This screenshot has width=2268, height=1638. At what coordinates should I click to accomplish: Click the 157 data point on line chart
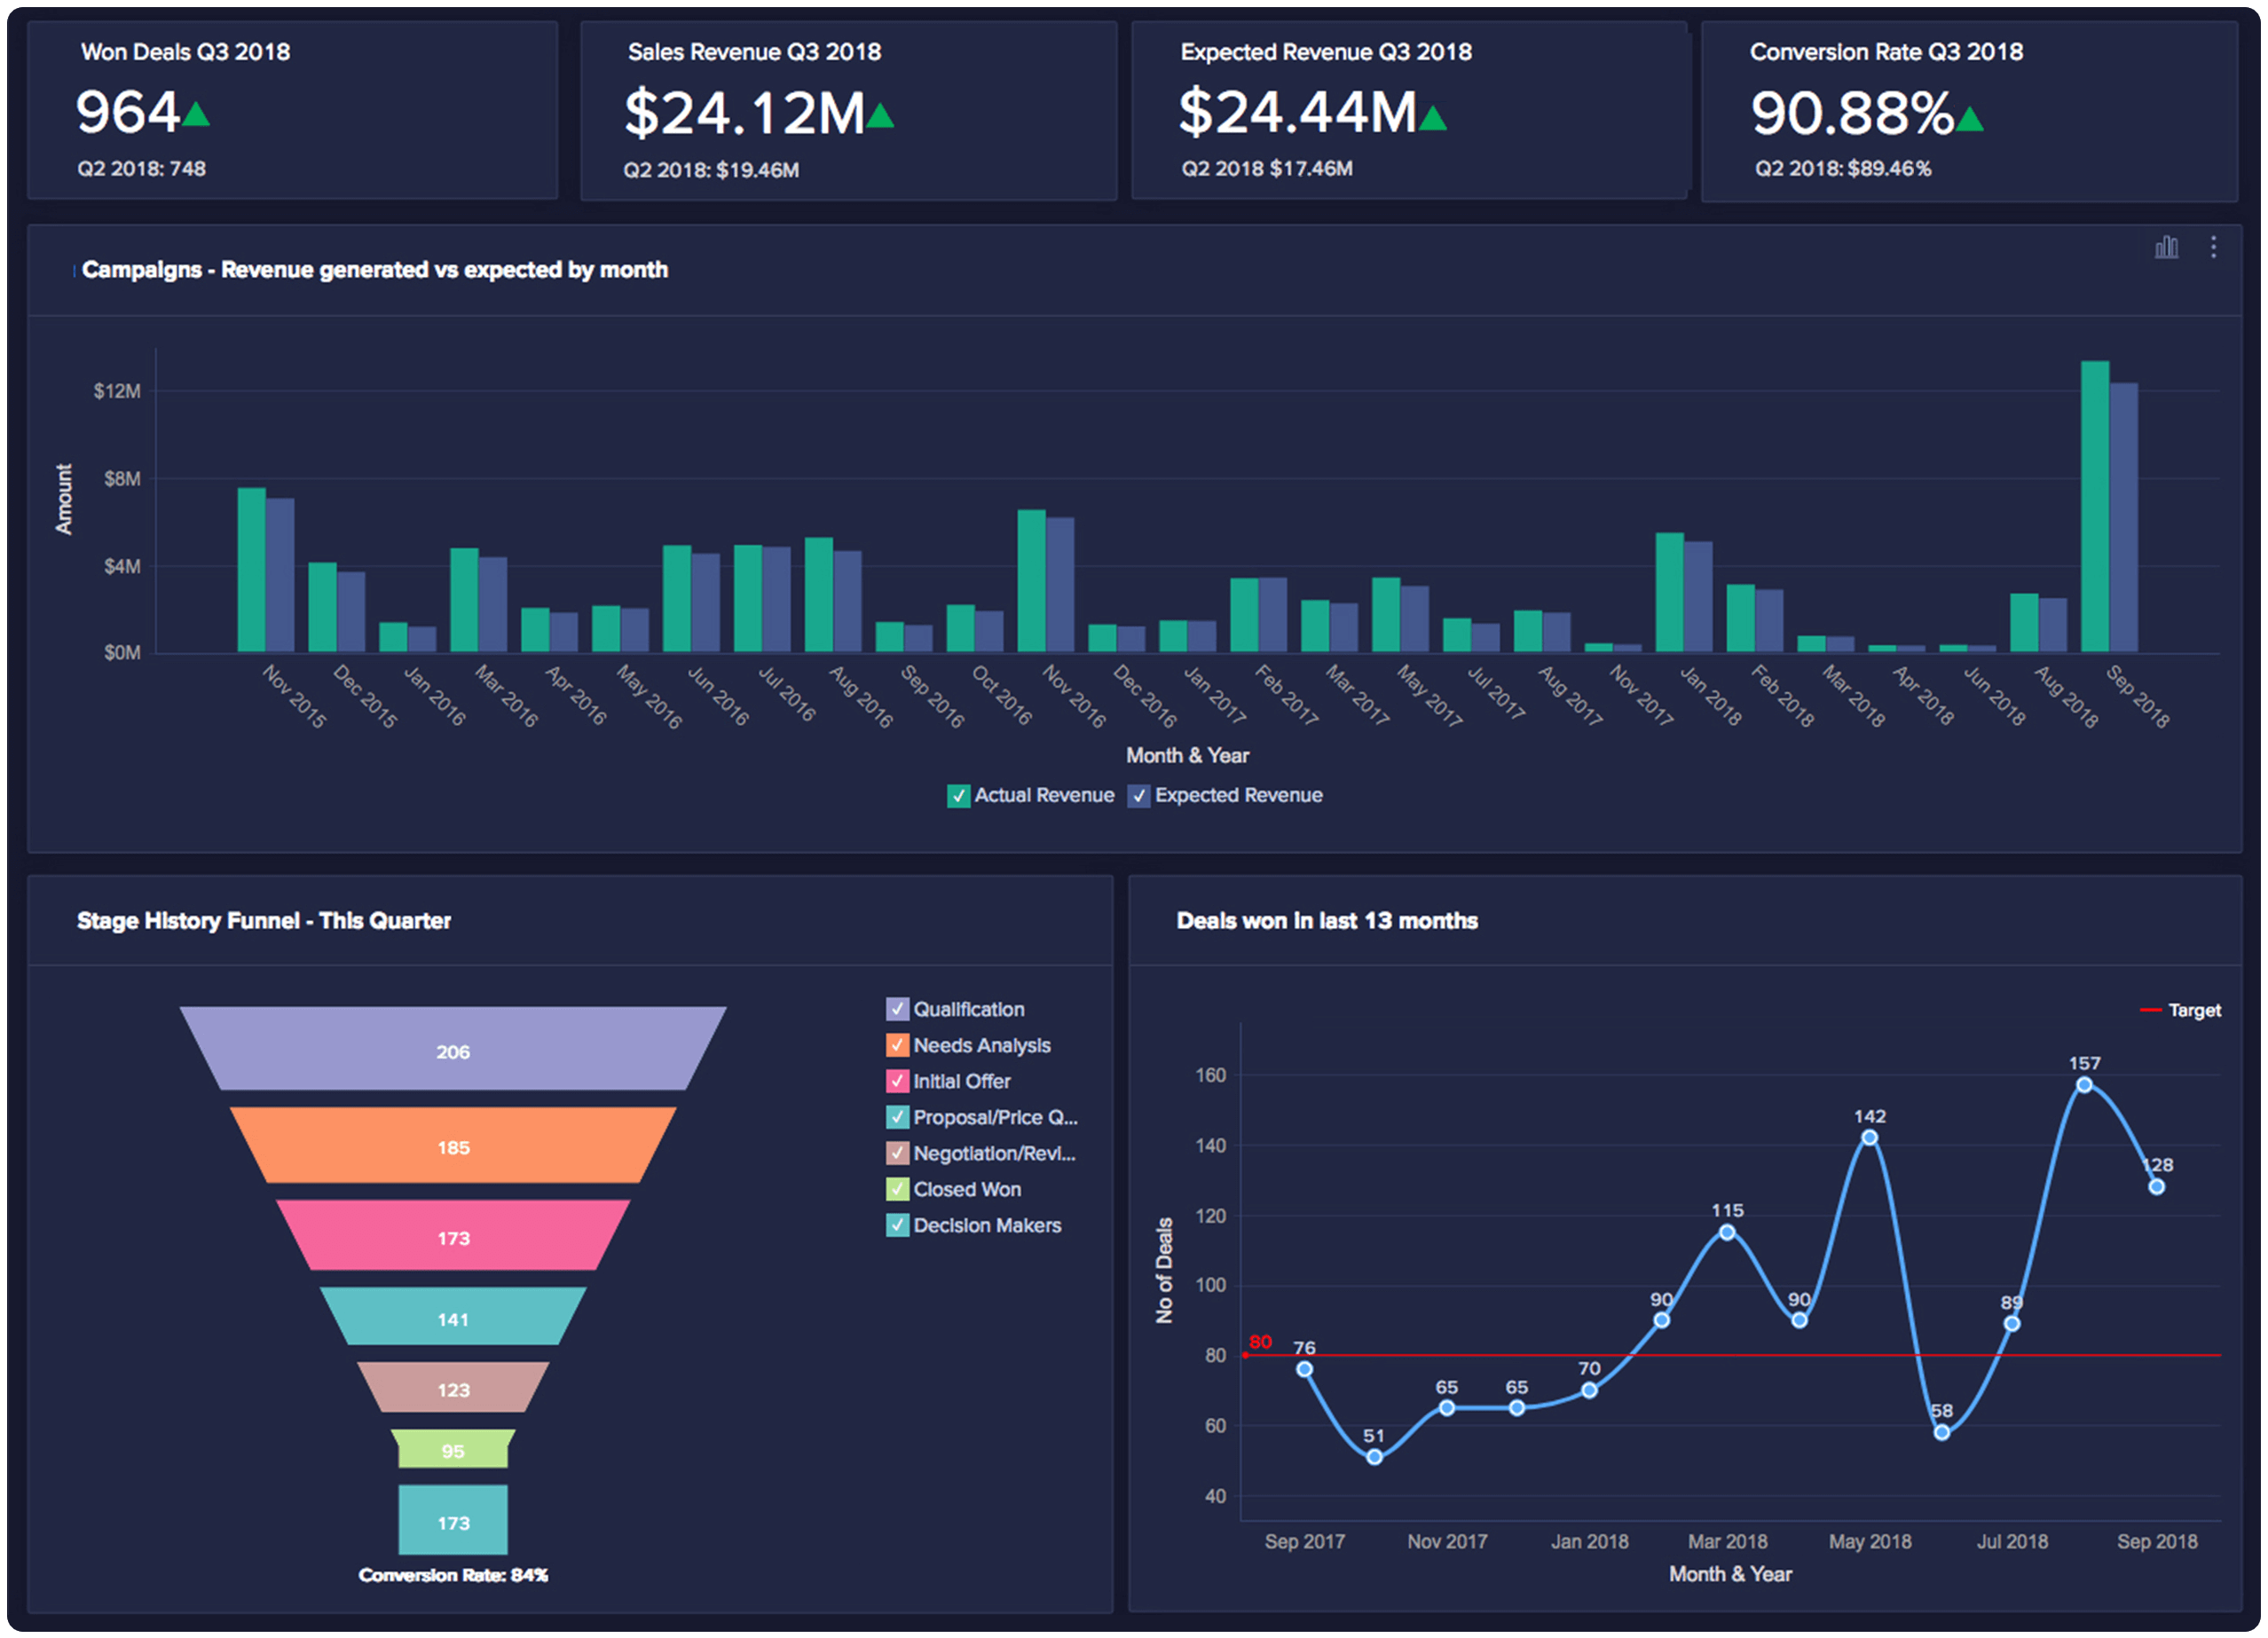click(2084, 1085)
